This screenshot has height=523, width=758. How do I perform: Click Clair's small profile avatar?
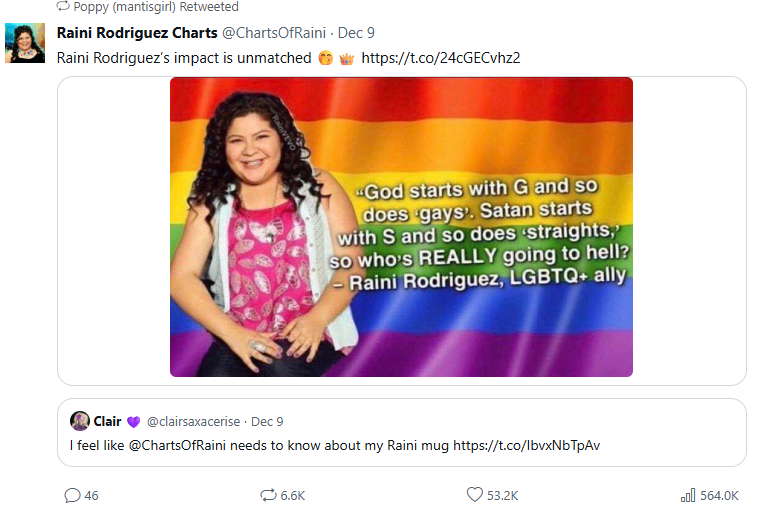(x=80, y=421)
